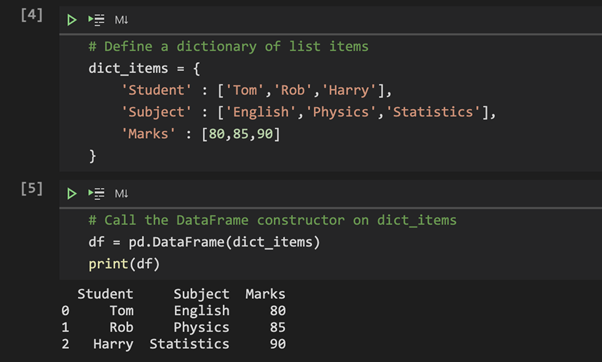Viewport: 602px width, 362px height.
Task: Run cell 4 with the play icon
Action: coord(71,20)
